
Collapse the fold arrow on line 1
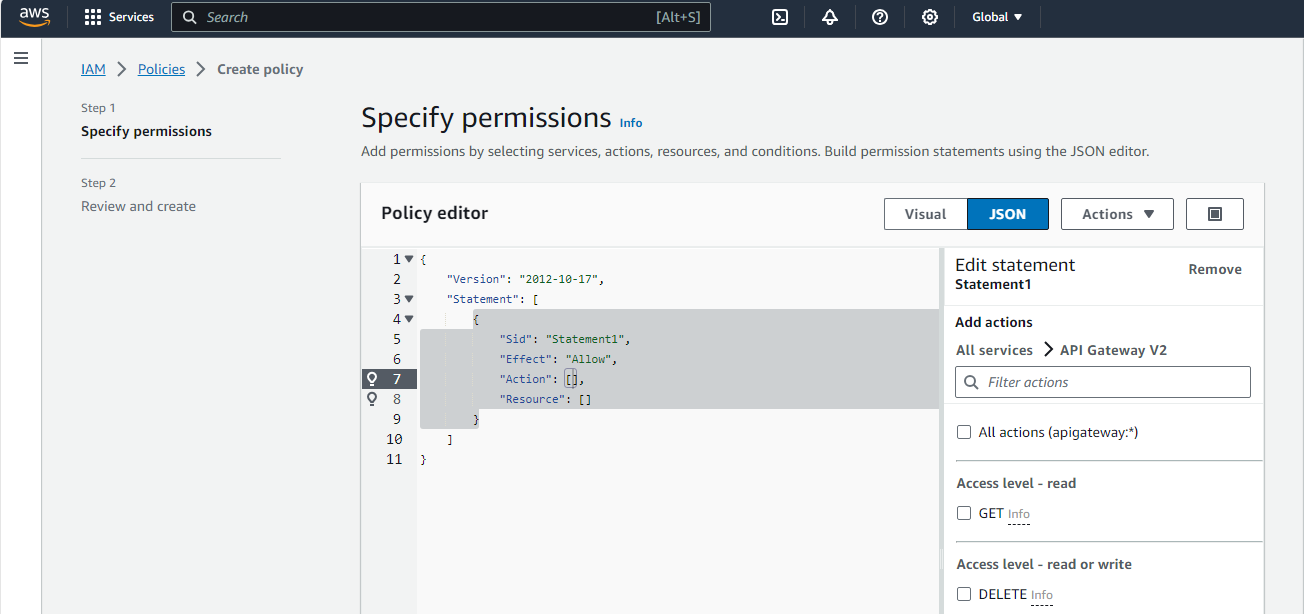(x=409, y=259)
